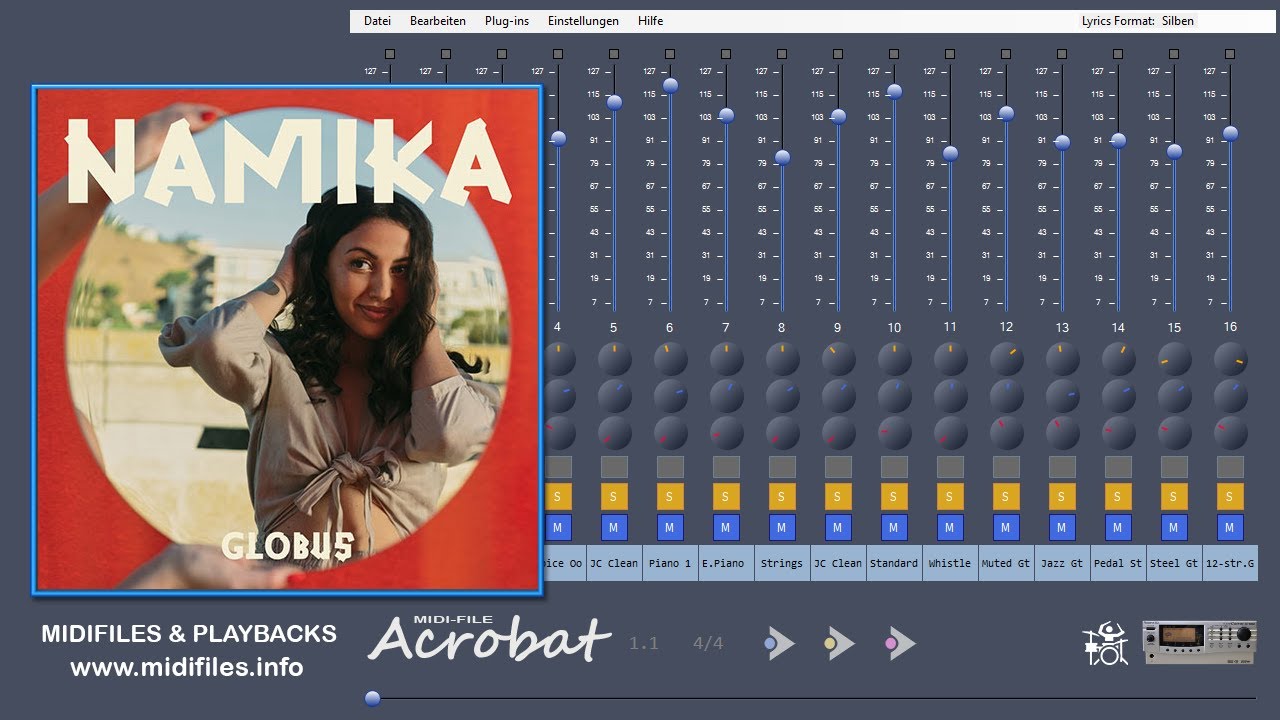Open the Bearbeiten menu
The height and width of the screenshot is (720, 1280).
437,21
